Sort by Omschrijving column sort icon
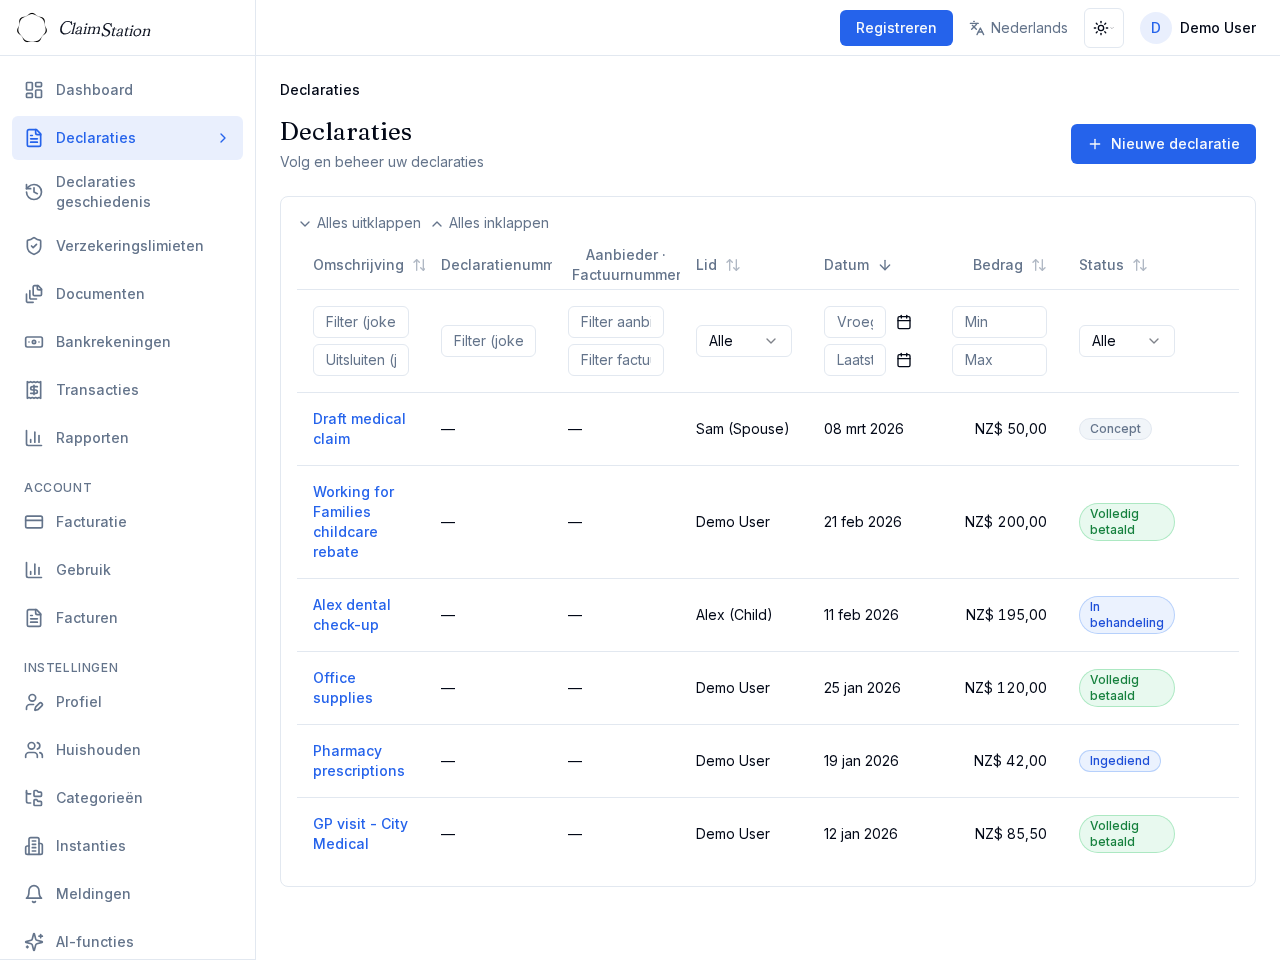The height and width of the screenshot is (960, 1280). coord(420,265)
